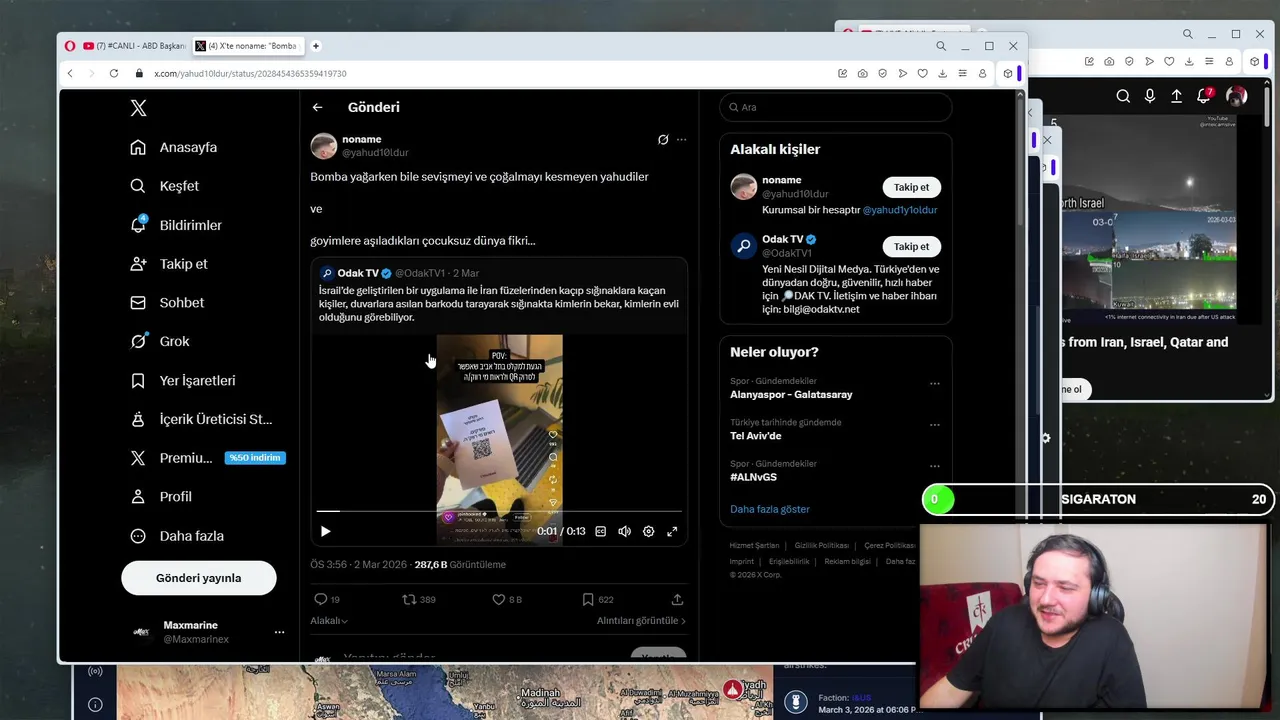
Task: Open the extensions cube icon in toolbar
Action: 1008,73
